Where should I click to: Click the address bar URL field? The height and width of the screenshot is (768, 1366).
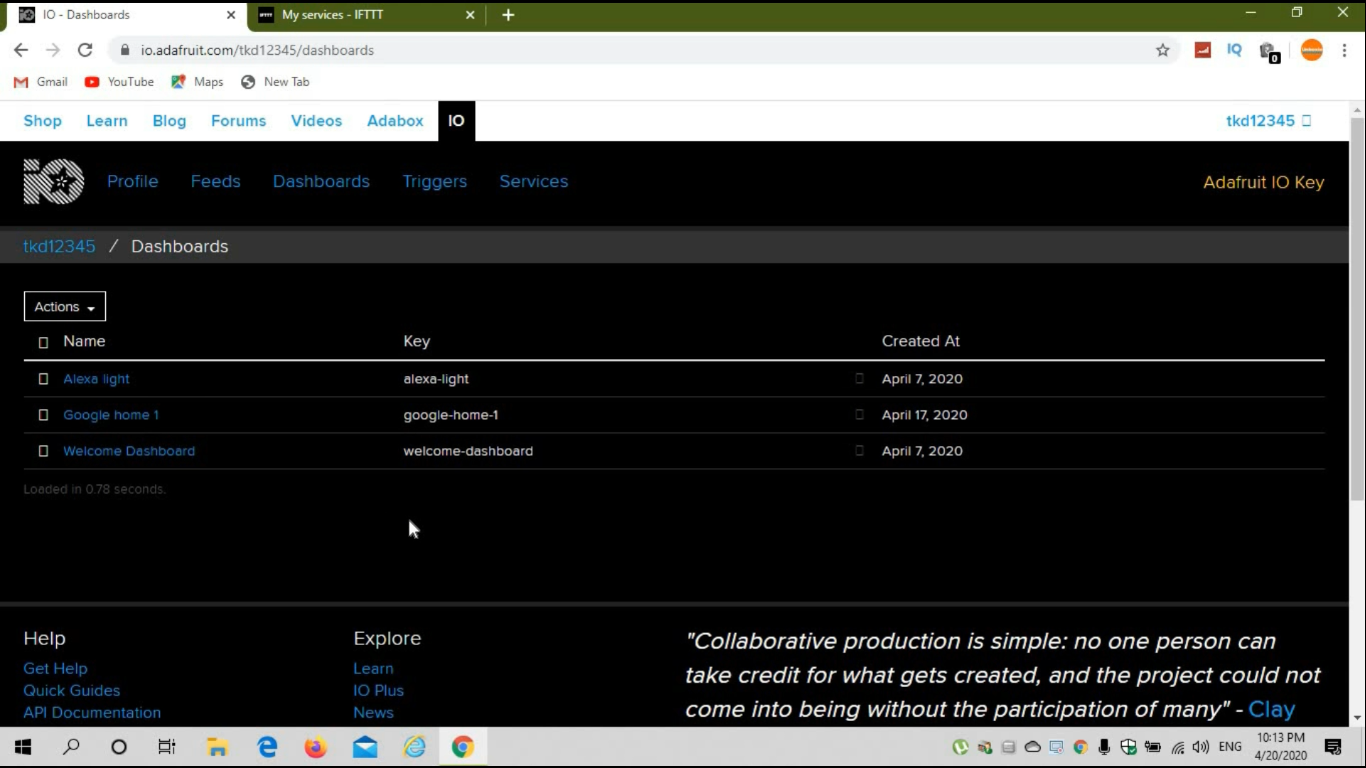(640, 50)
